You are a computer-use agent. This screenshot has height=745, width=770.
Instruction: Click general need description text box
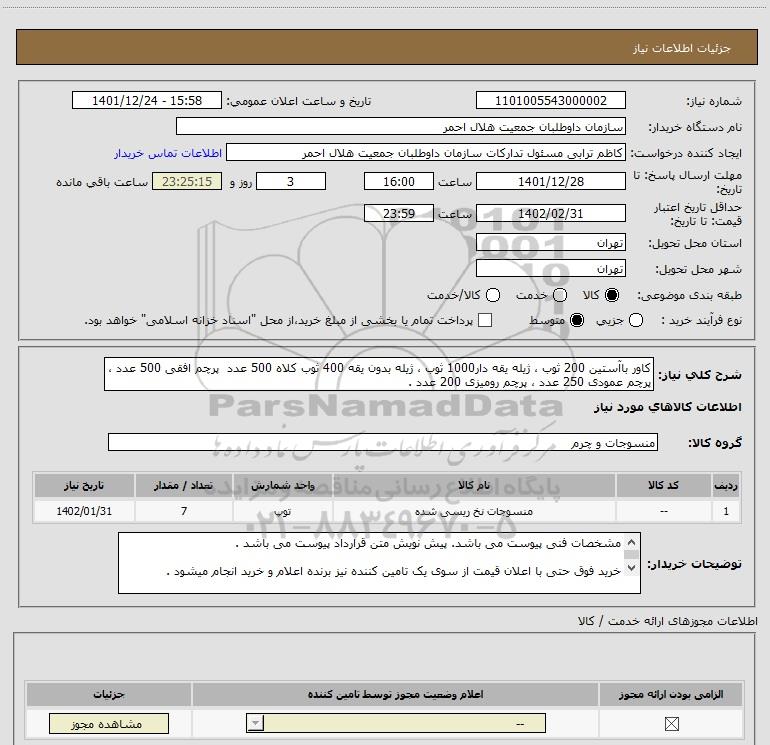click(379, 374)
